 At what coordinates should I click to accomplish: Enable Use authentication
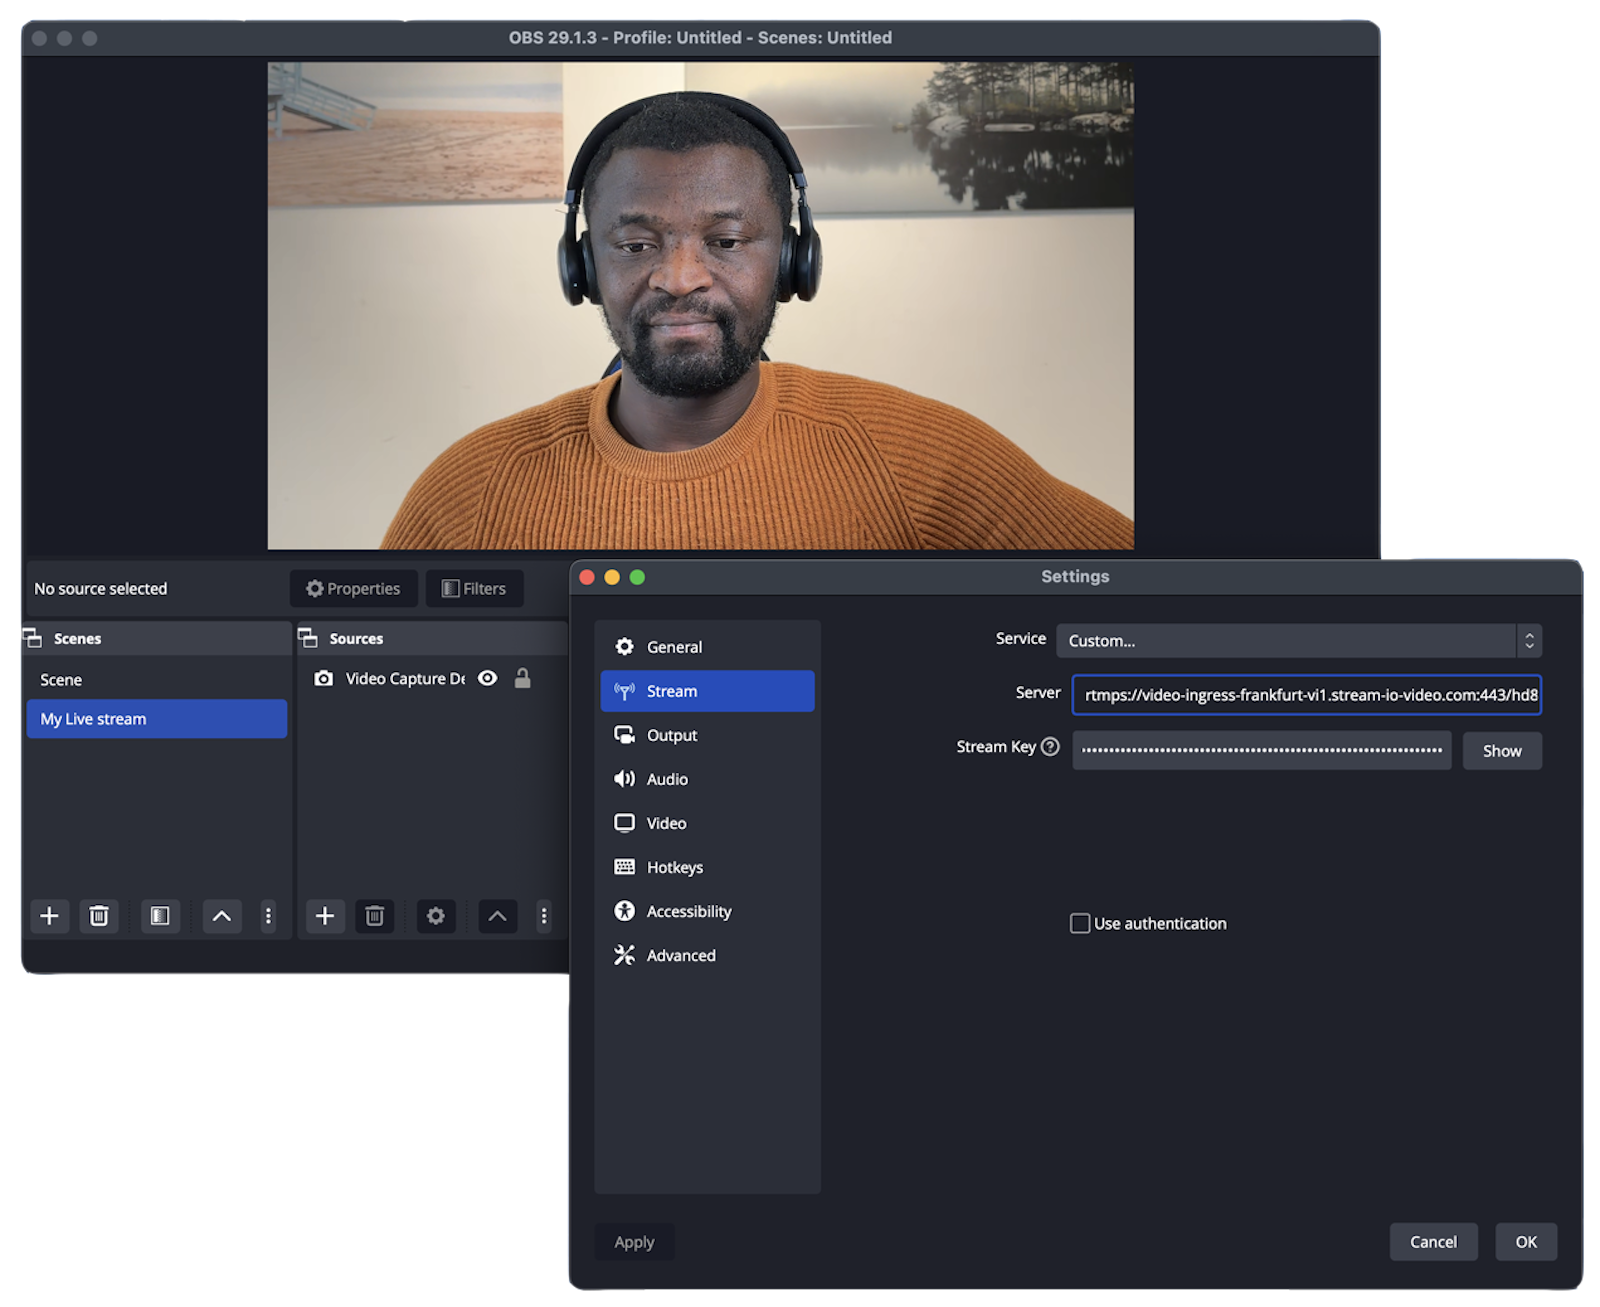pyautogui.click(x=1080, y=923)
